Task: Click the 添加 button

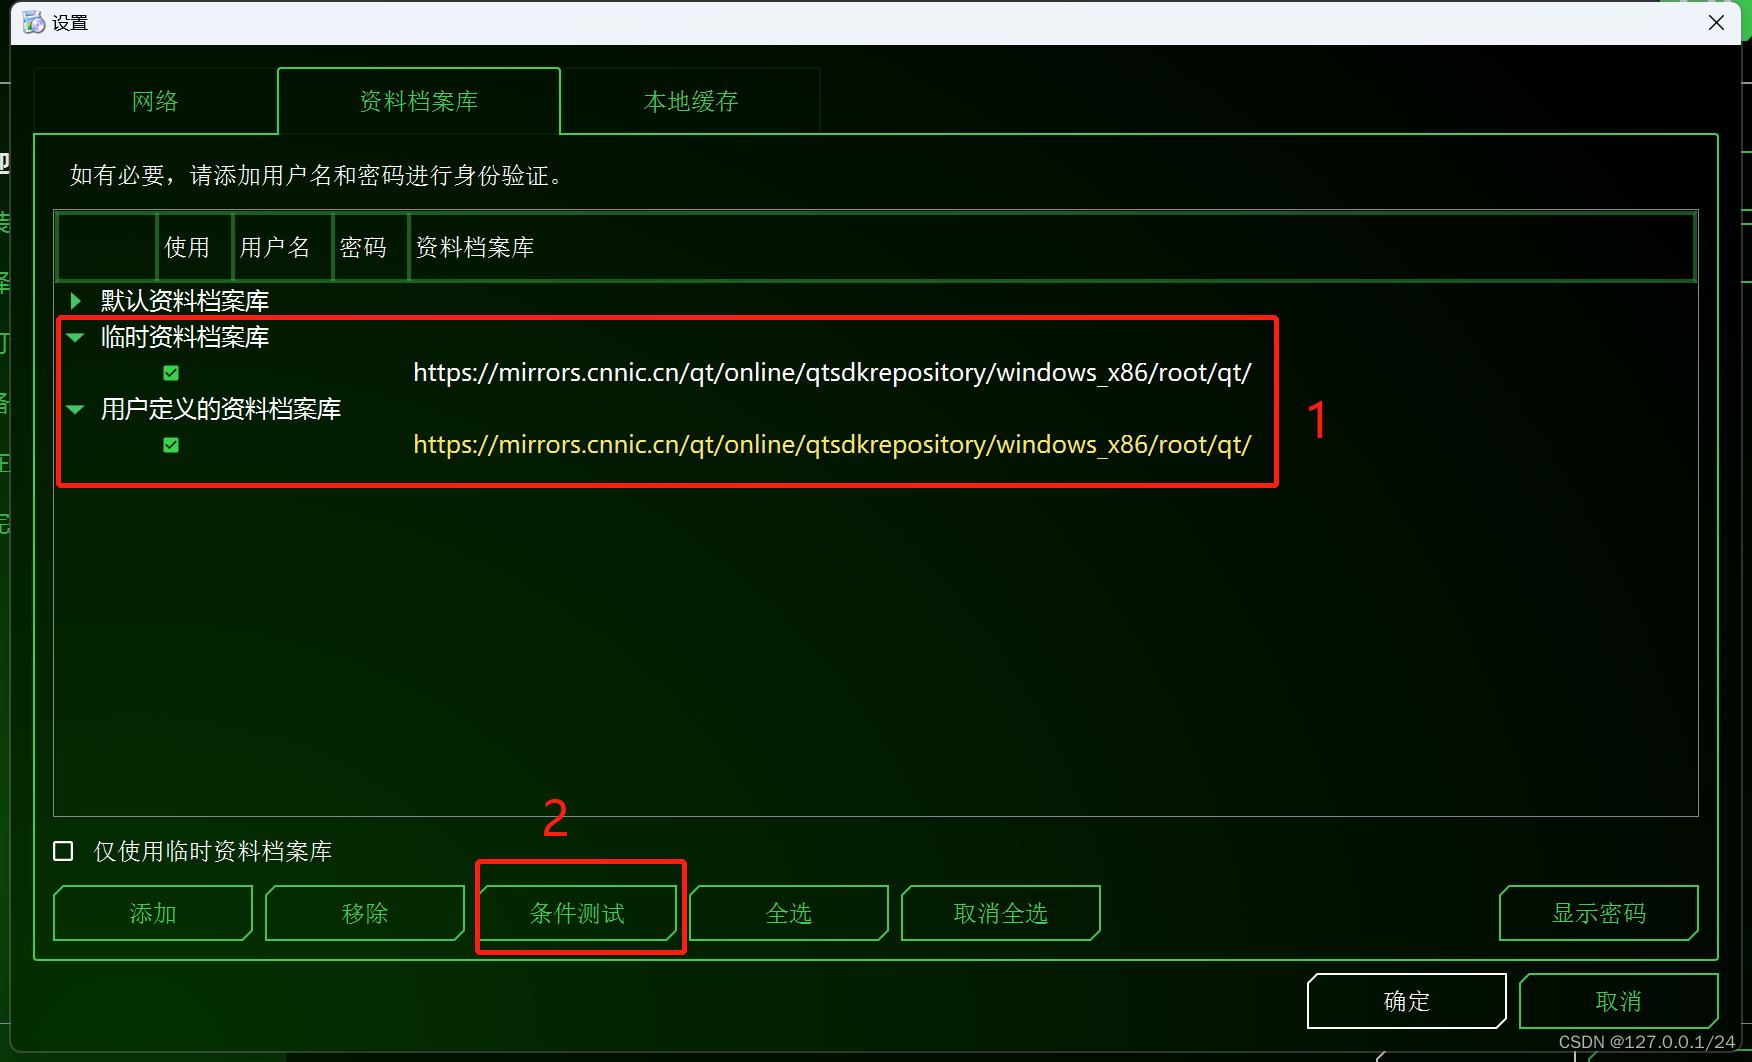Action: click(153, 913)
